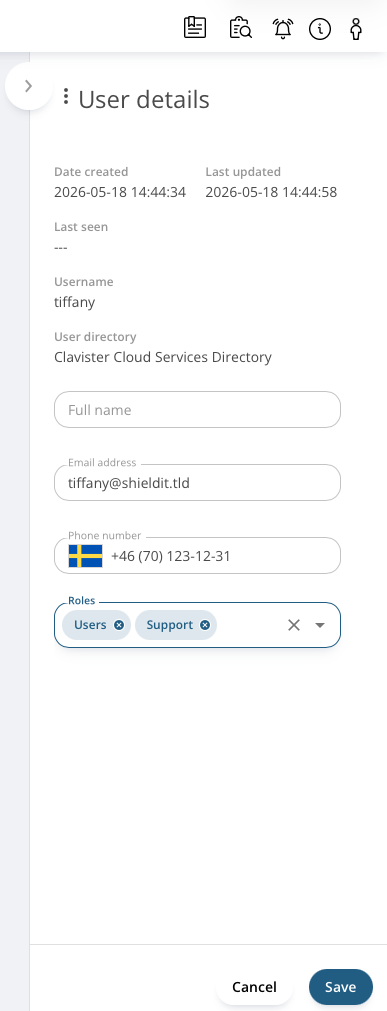Click the User details heading
The height and width of the screenshot is (1011, 387).
144,100
